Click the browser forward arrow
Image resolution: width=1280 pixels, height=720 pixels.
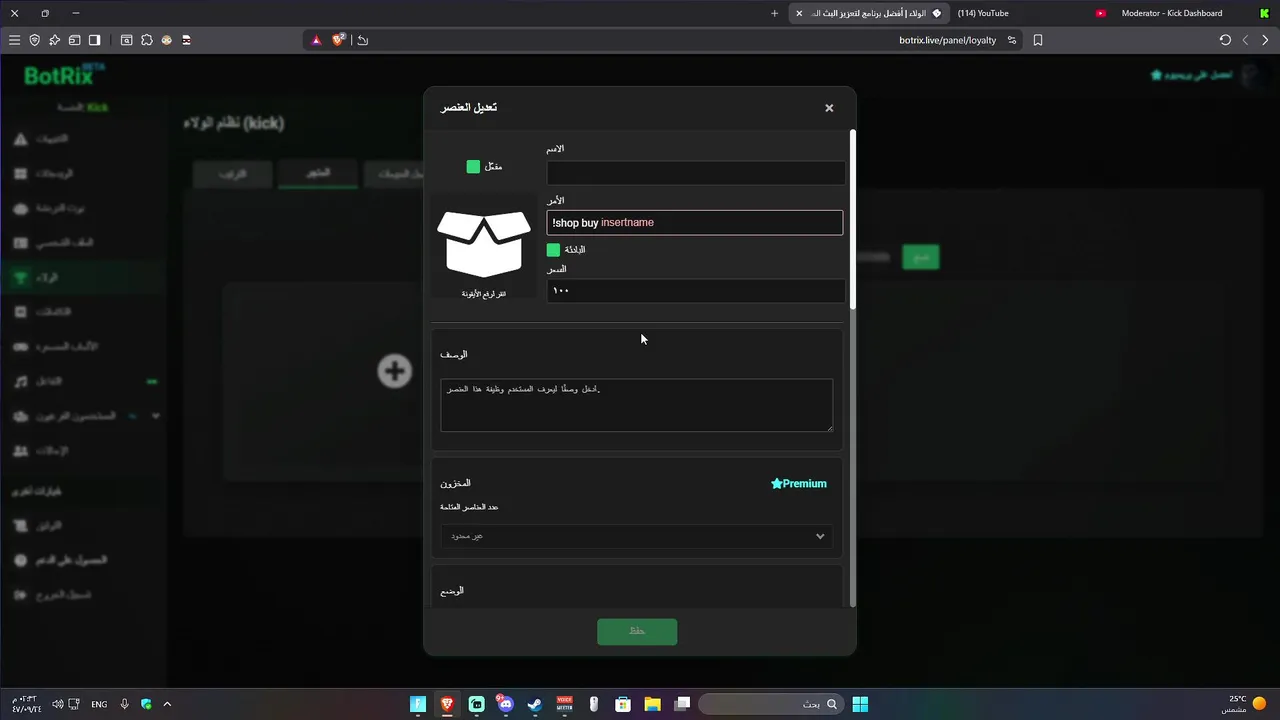point(1265,40)
